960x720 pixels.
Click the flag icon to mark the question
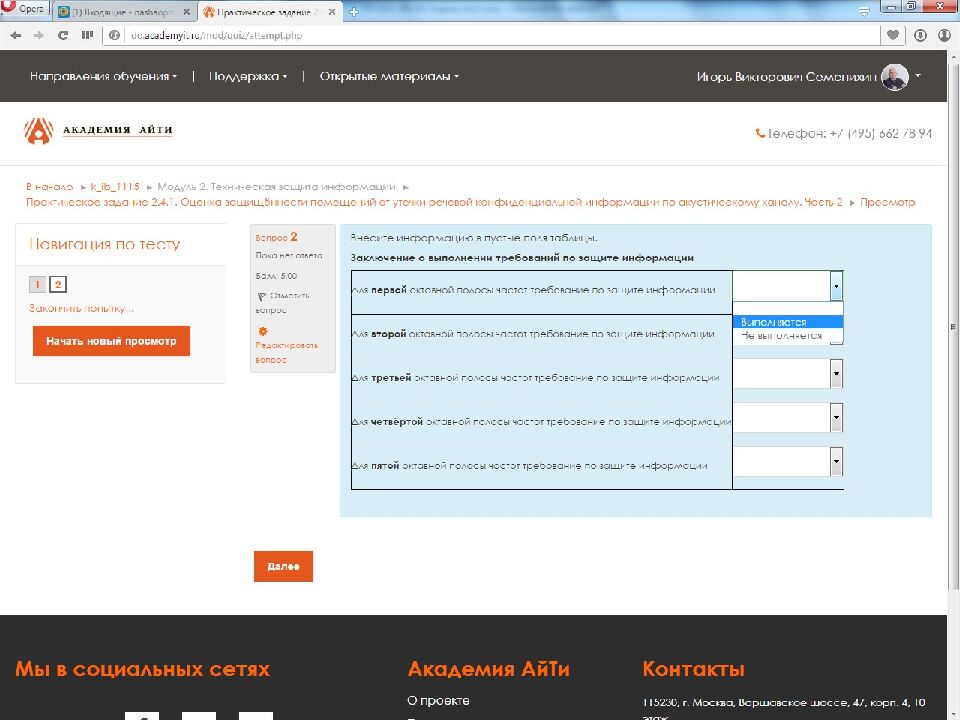point(263,297)
